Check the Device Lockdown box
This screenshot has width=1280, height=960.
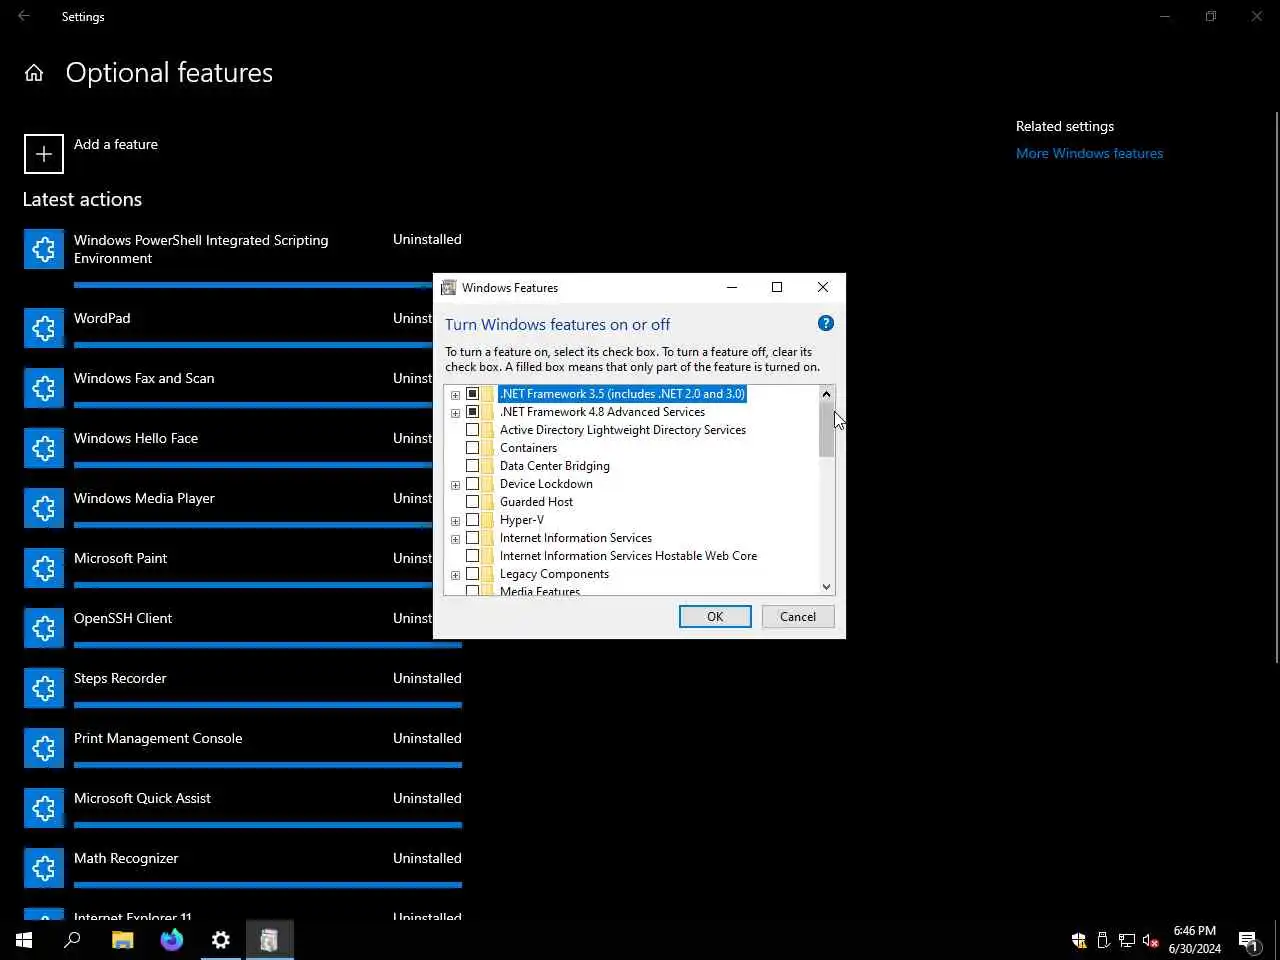[473, 484]
